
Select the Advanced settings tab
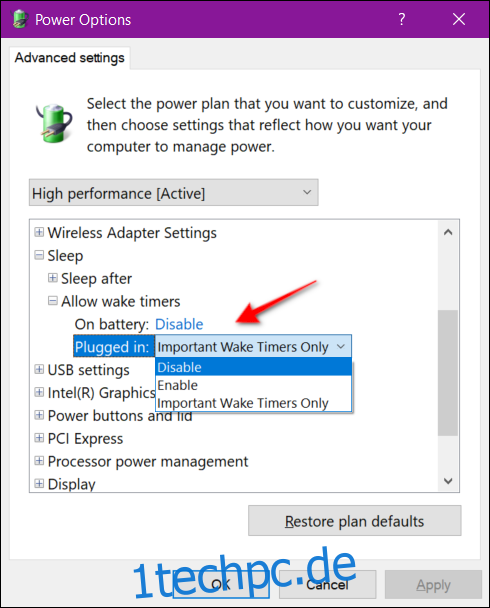click(70, 58)
